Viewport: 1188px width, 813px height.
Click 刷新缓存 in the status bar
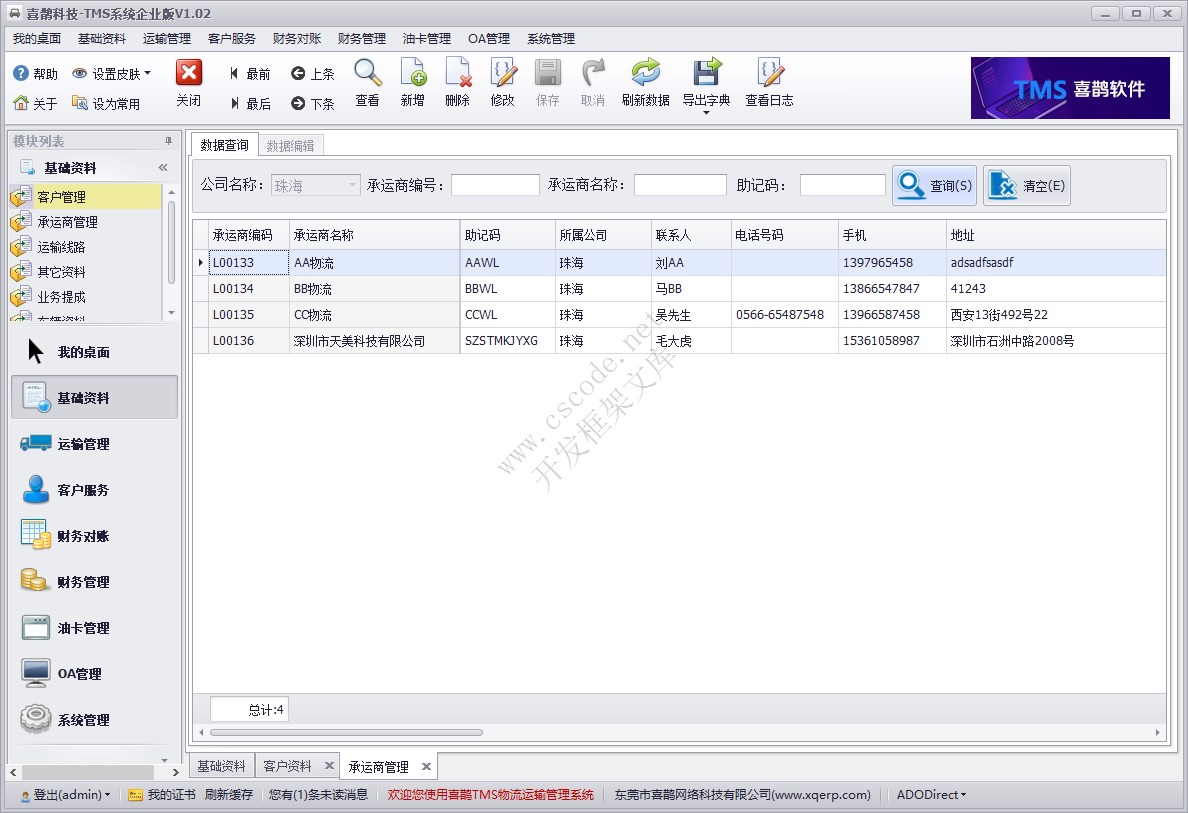229,795
